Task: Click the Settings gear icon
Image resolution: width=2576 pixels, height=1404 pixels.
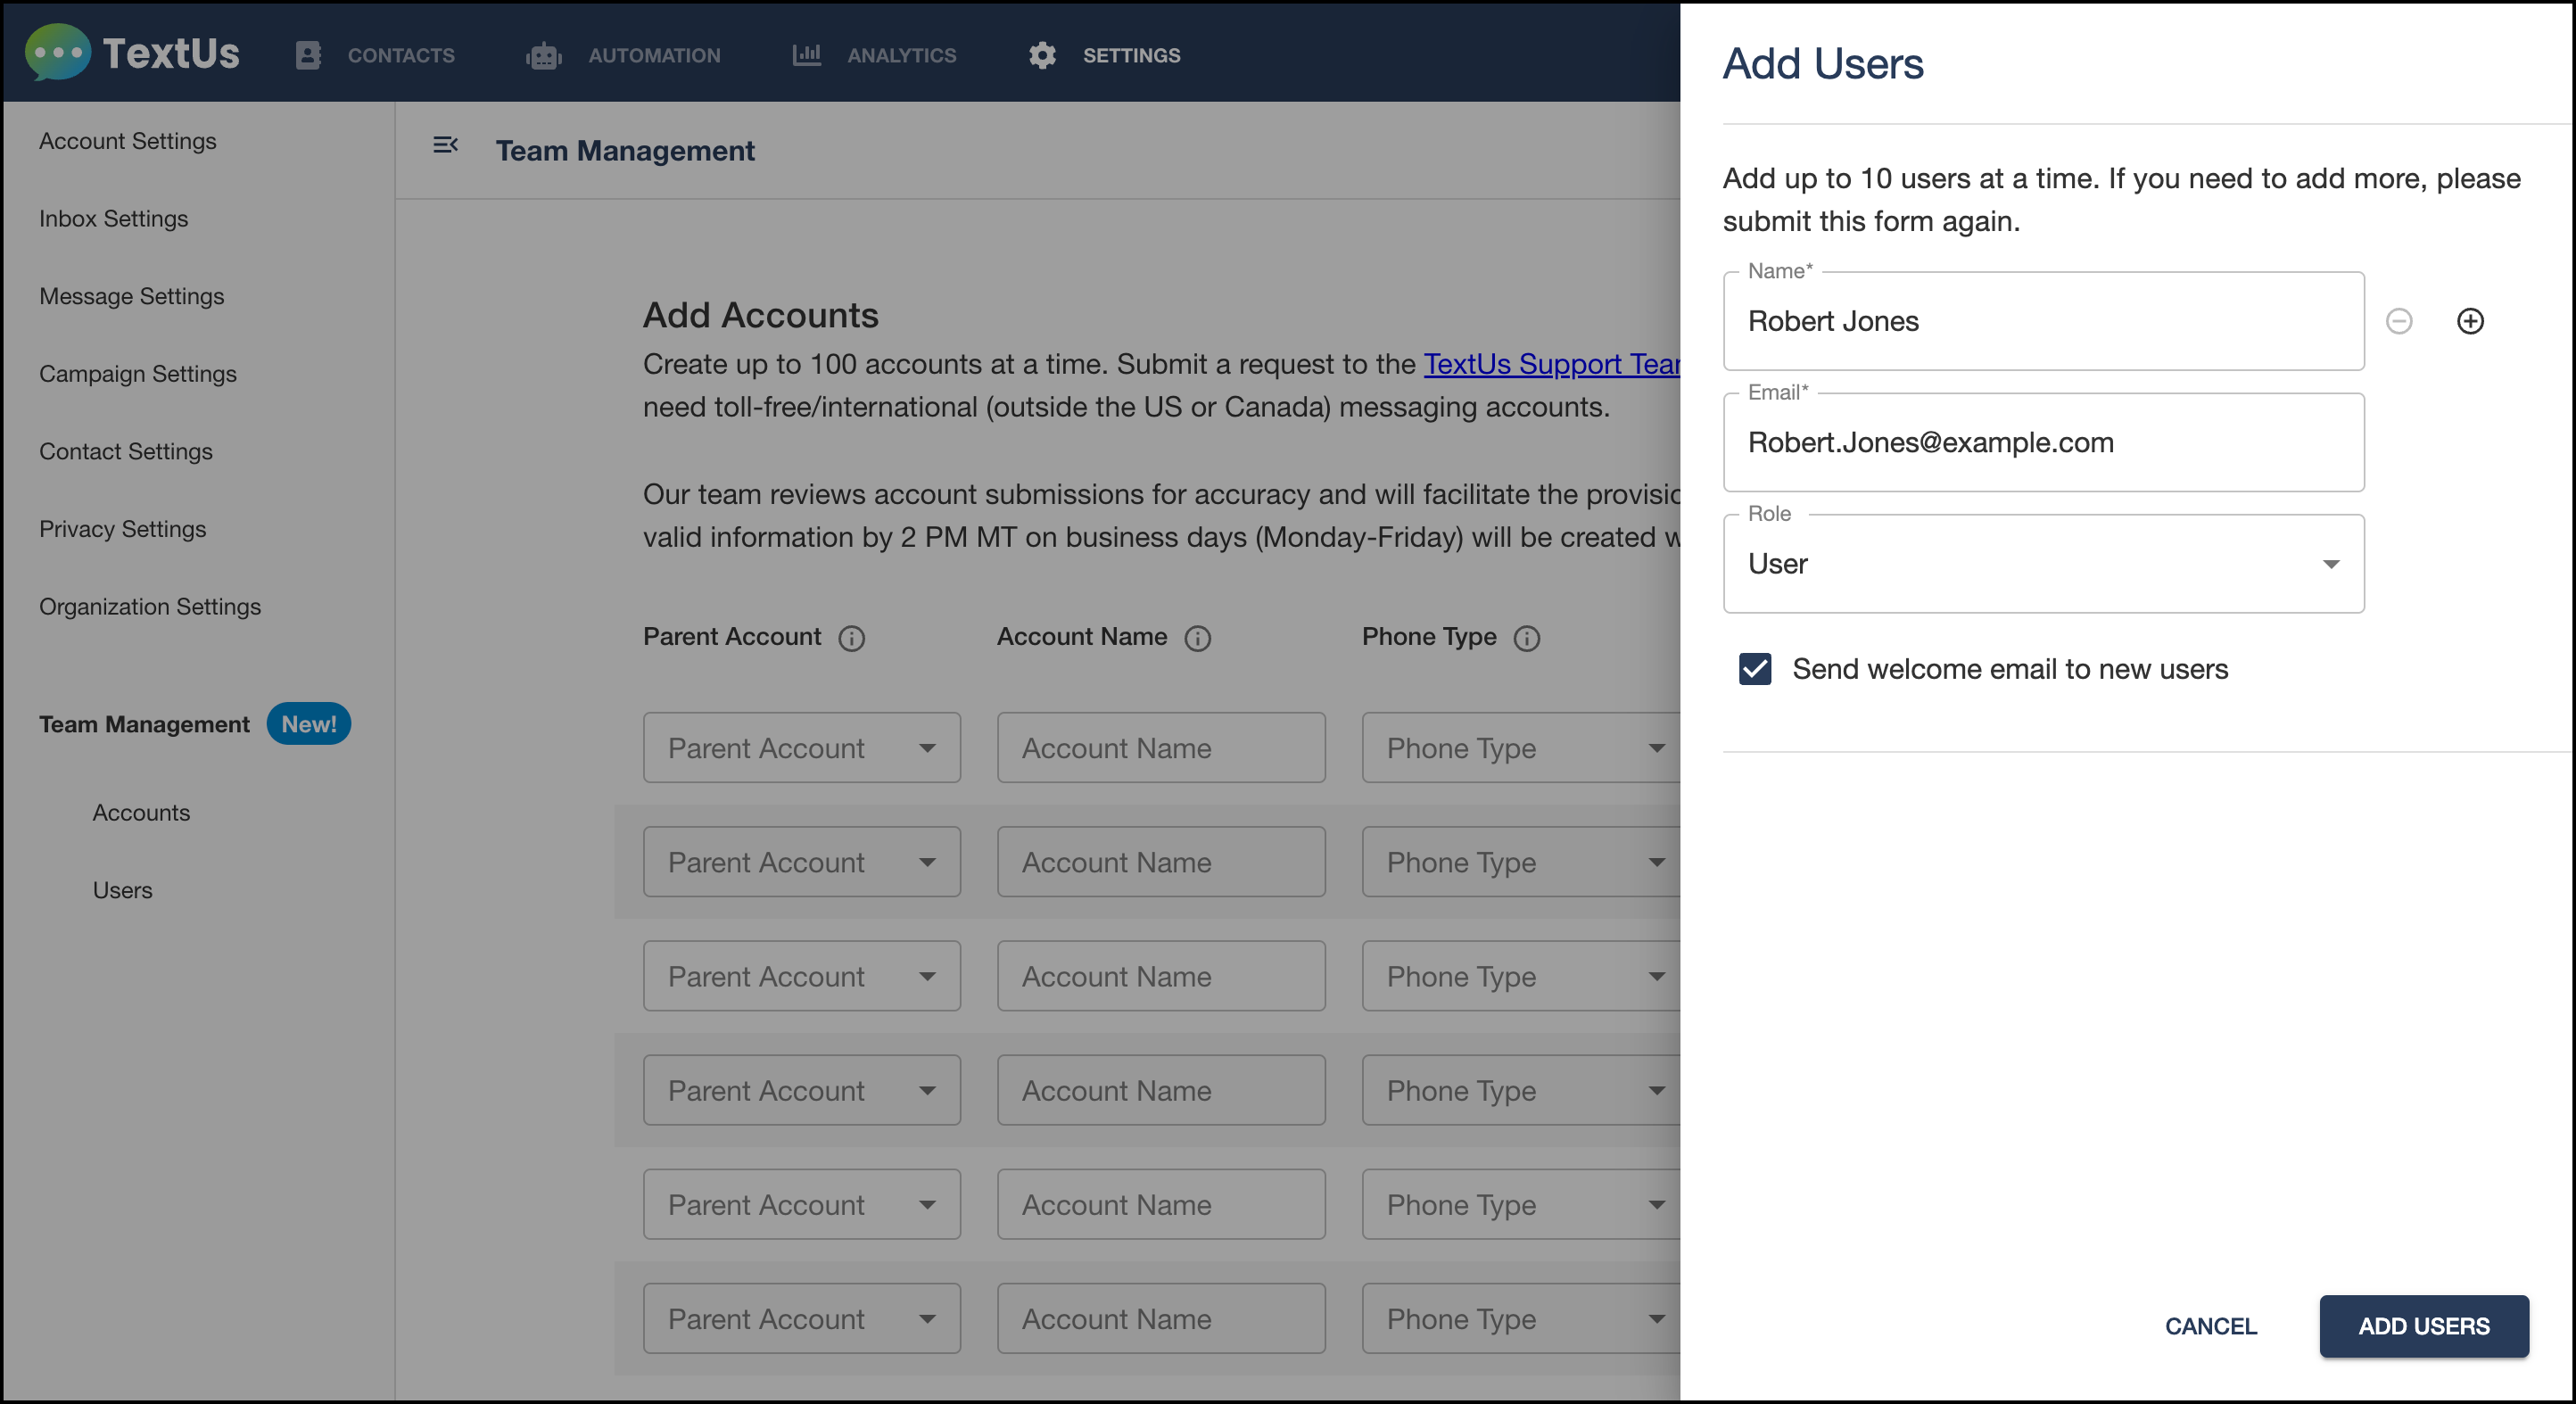Action: pos(1041,55)
